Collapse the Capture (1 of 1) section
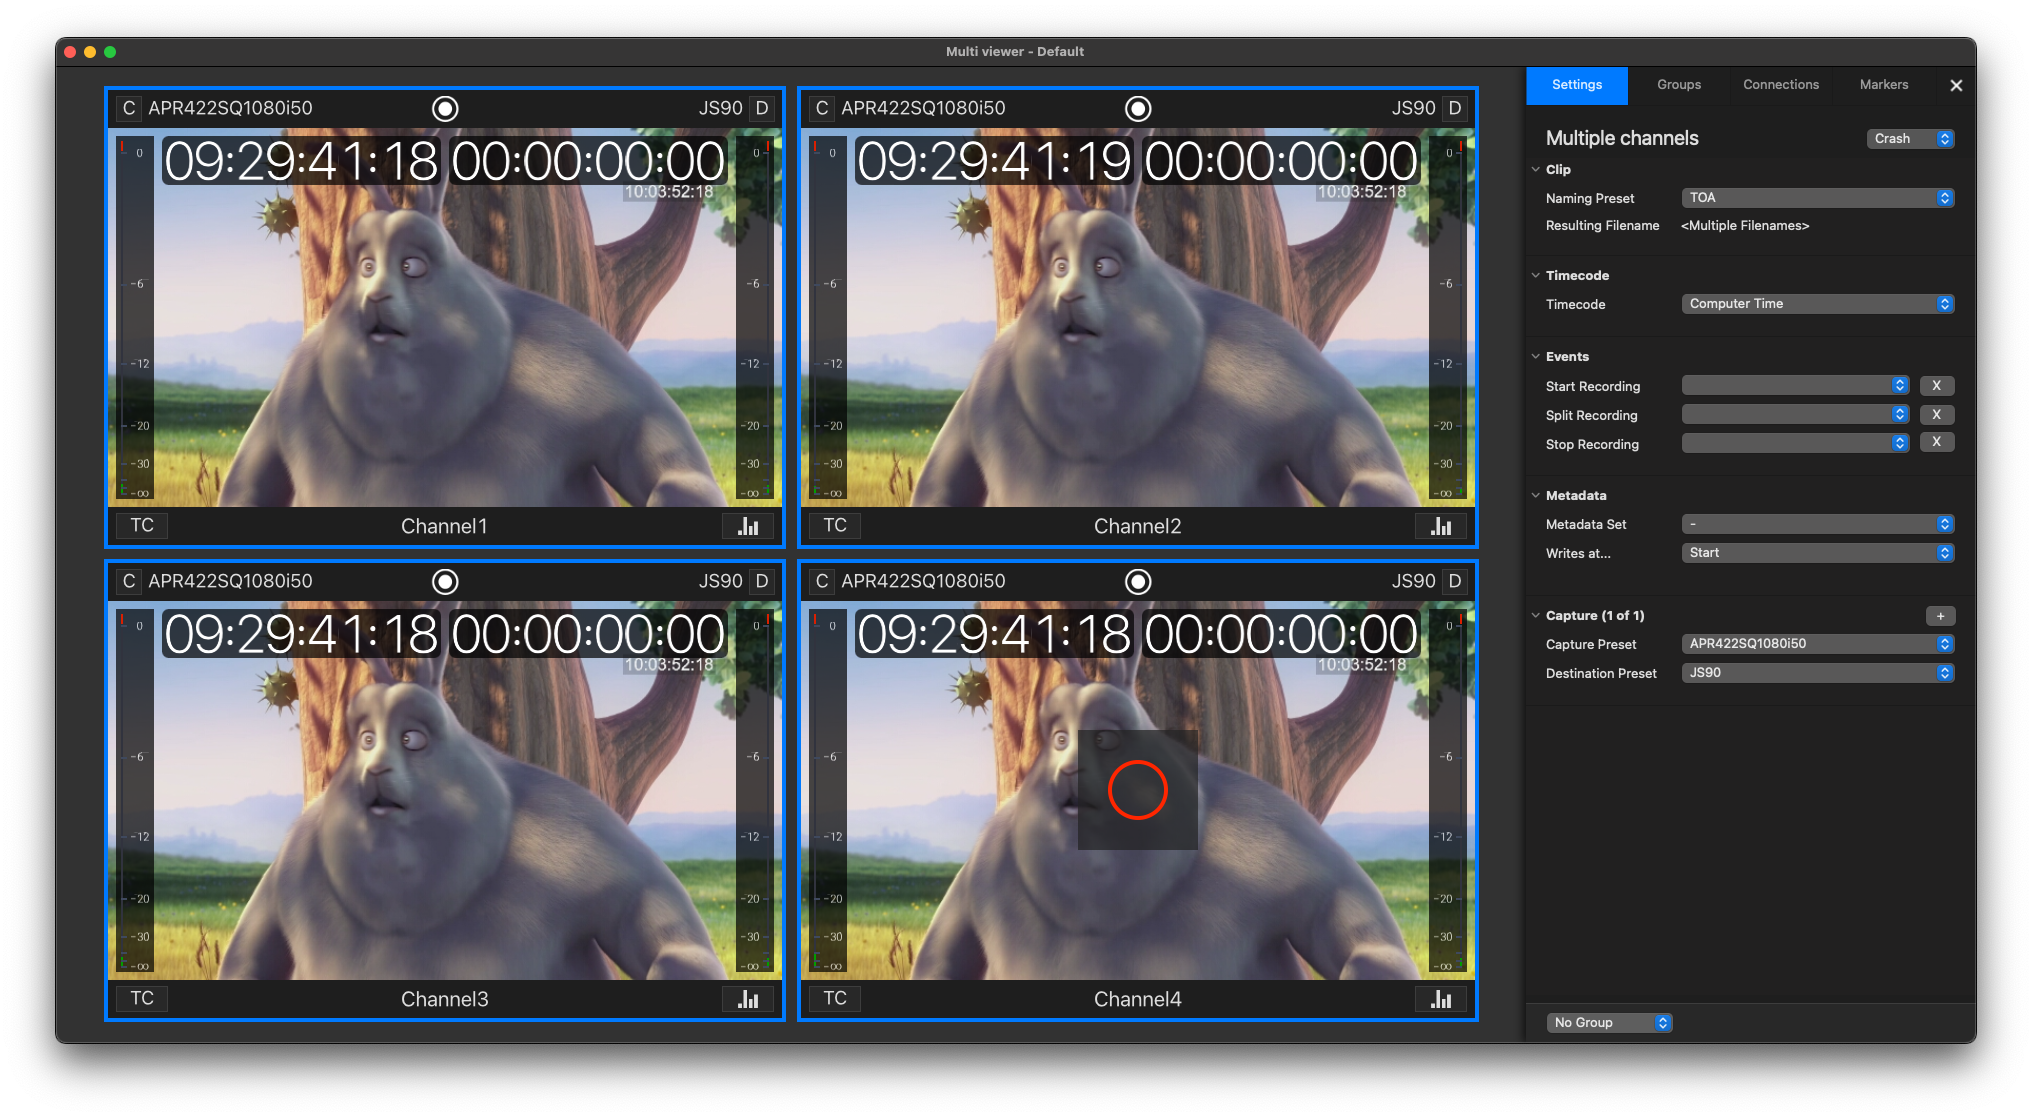Screen dimensions: 2032x1117 (x=1536, y=616)
